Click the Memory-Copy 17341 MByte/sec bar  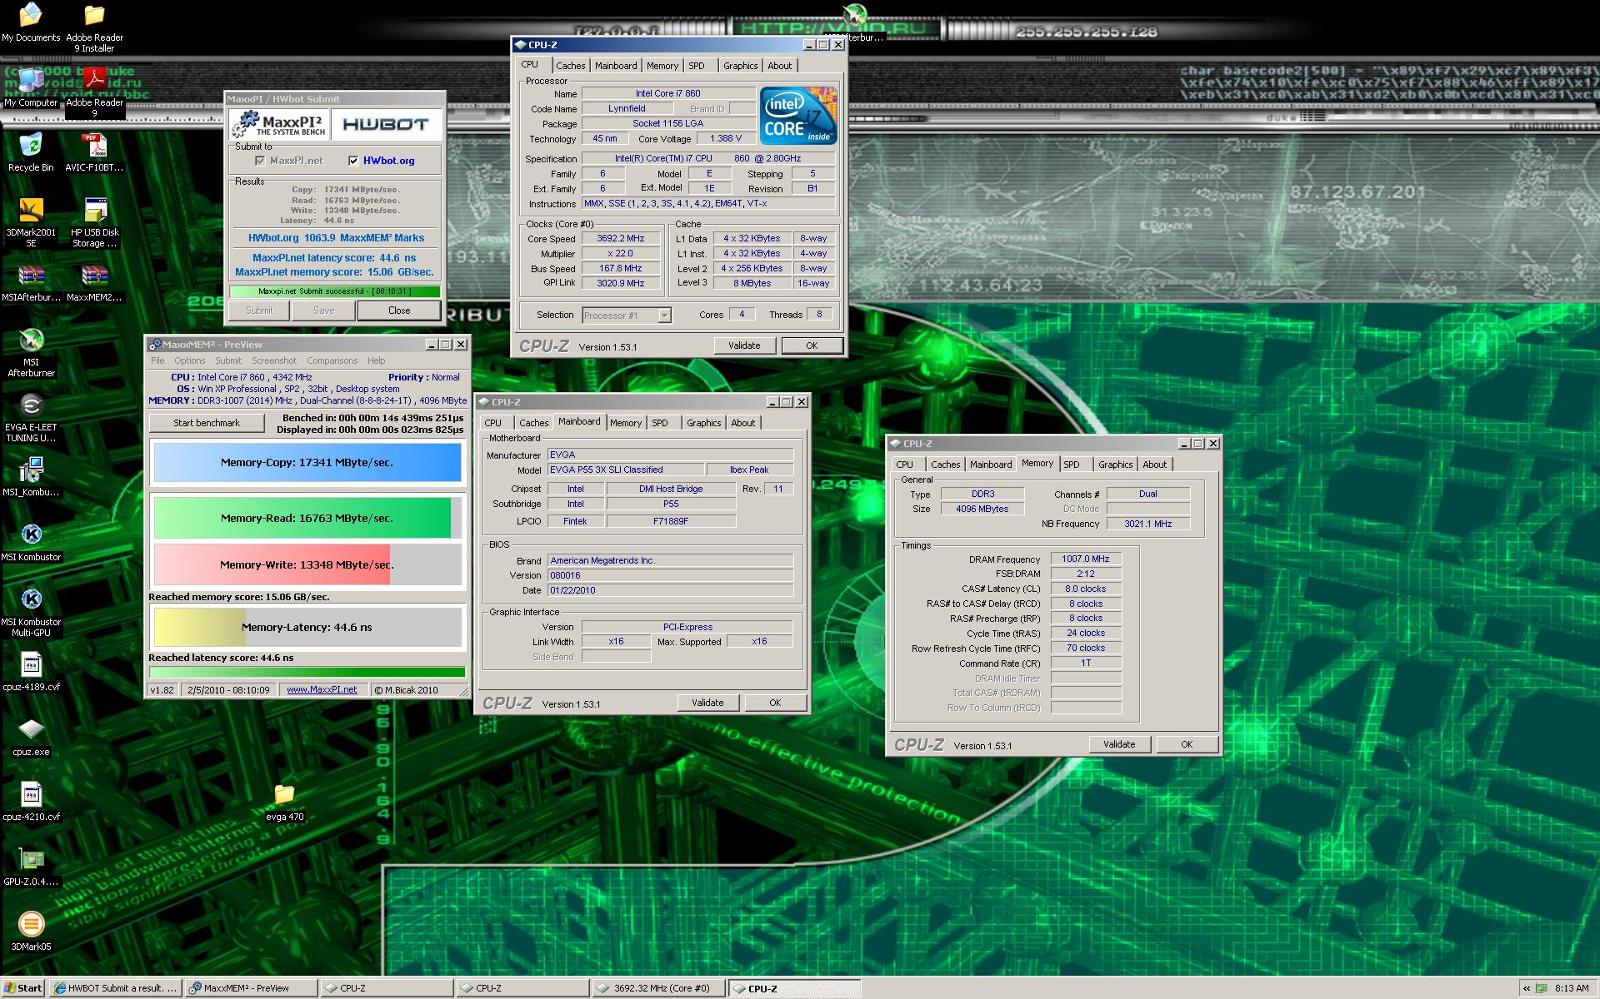point(307,463)
